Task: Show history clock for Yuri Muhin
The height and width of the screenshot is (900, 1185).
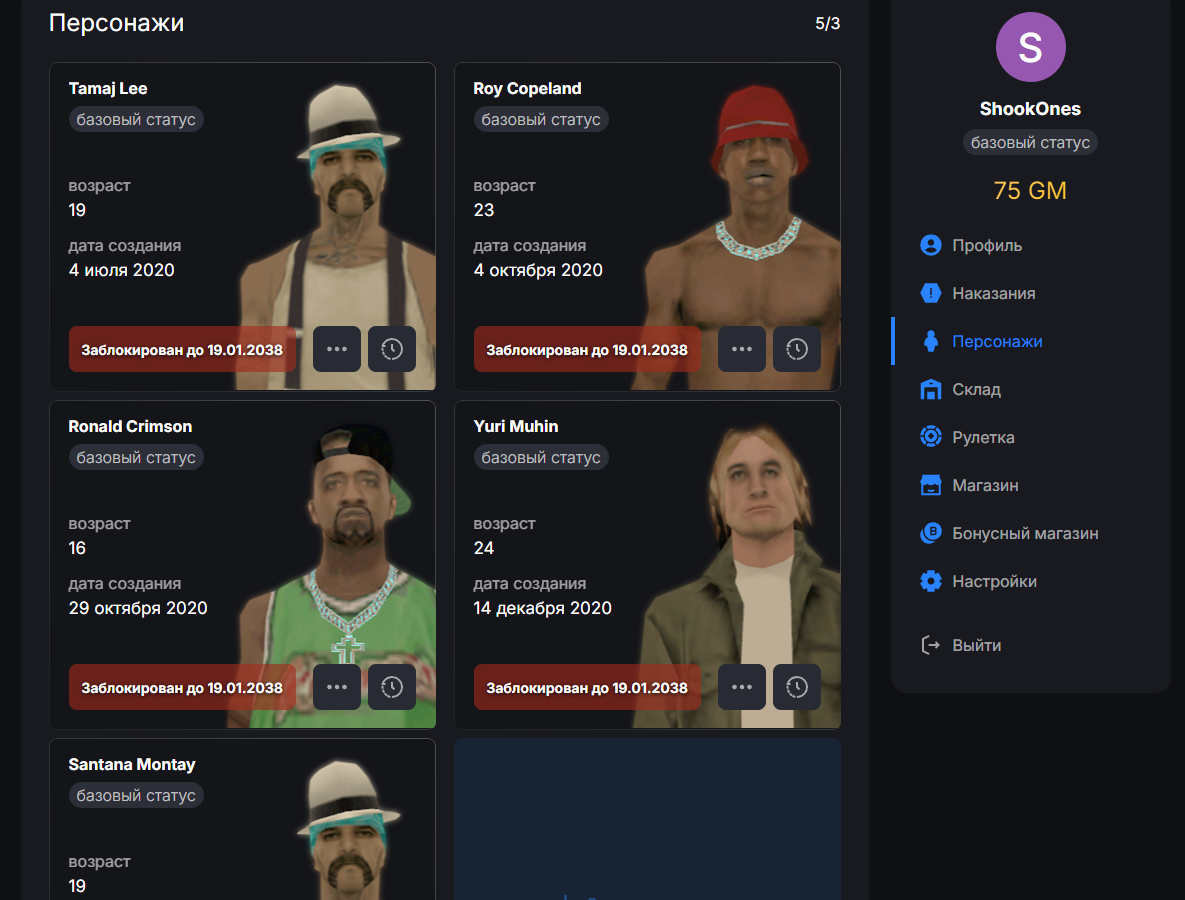Action: 797,687
